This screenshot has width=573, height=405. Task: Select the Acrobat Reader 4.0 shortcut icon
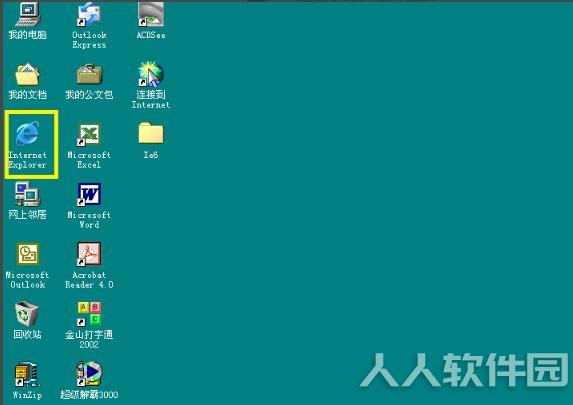click(89, 254)
